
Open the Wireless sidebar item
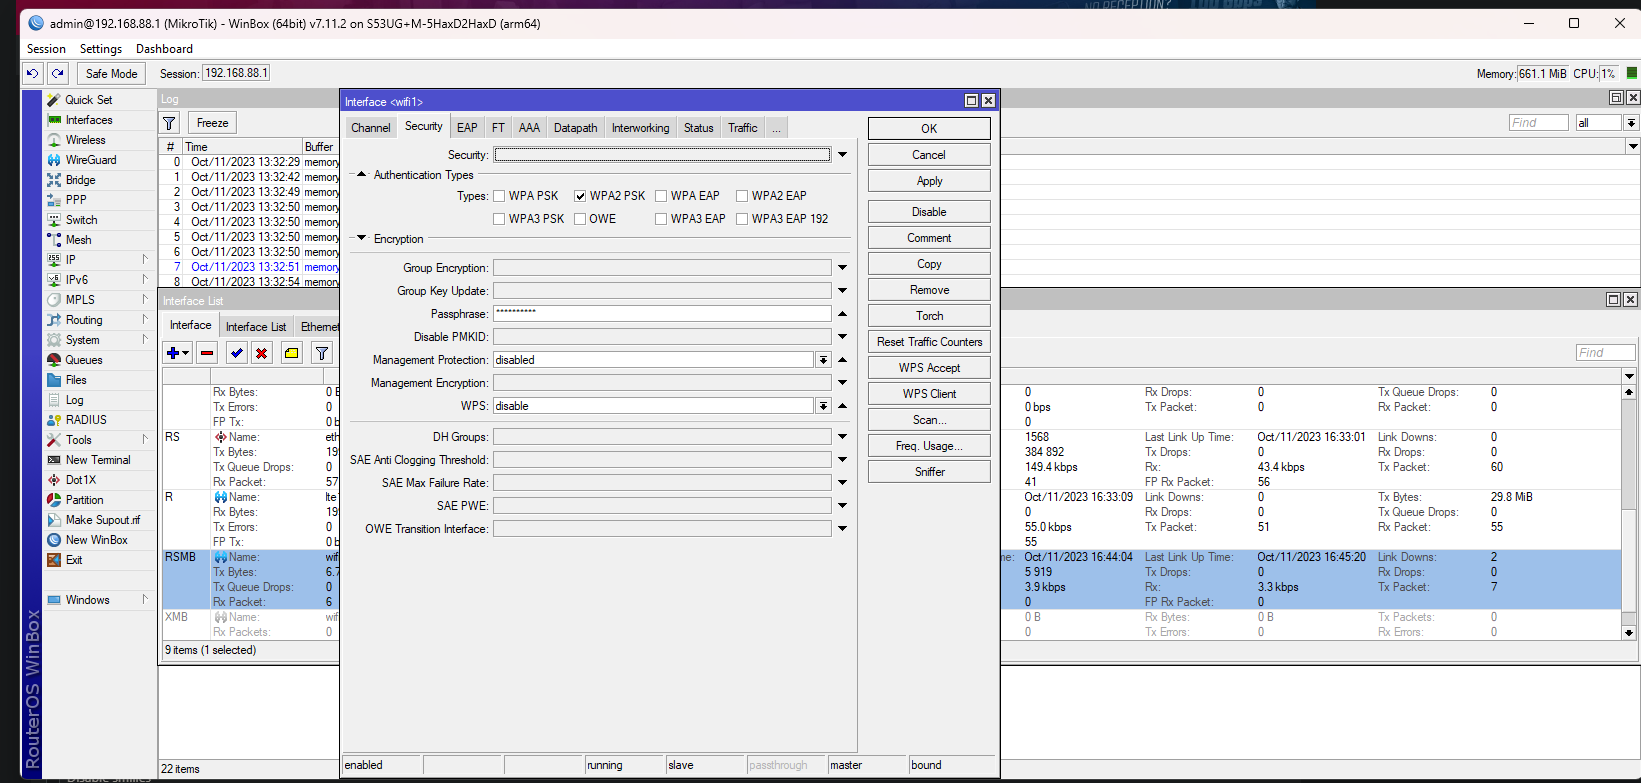pos(85,140)
